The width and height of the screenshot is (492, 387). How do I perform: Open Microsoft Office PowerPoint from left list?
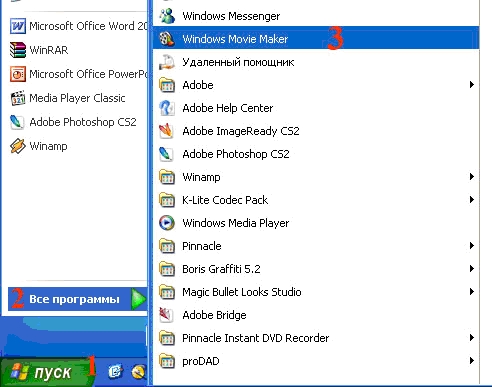coord(78,74)
